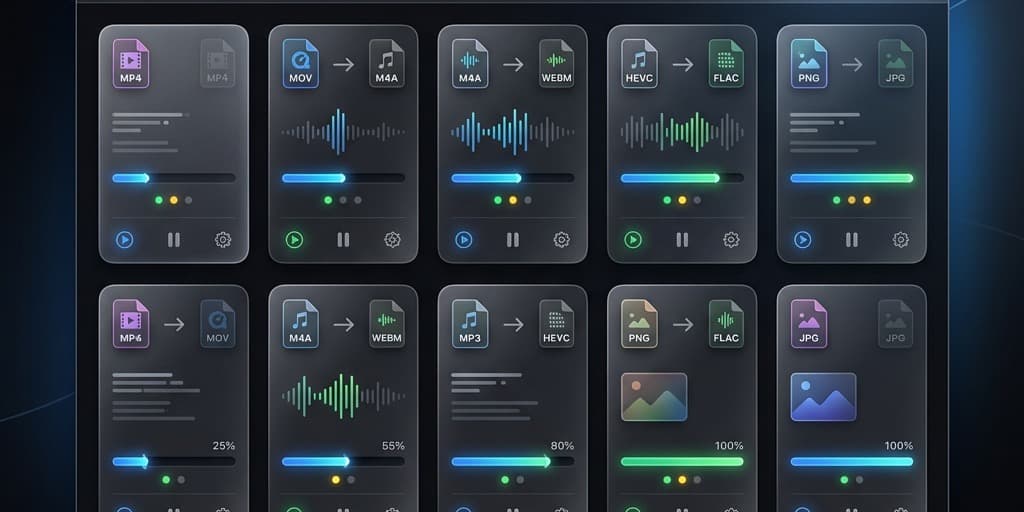Click the "80%" progress label
The width and height of the screenshot is (1024, 512).
562,446
